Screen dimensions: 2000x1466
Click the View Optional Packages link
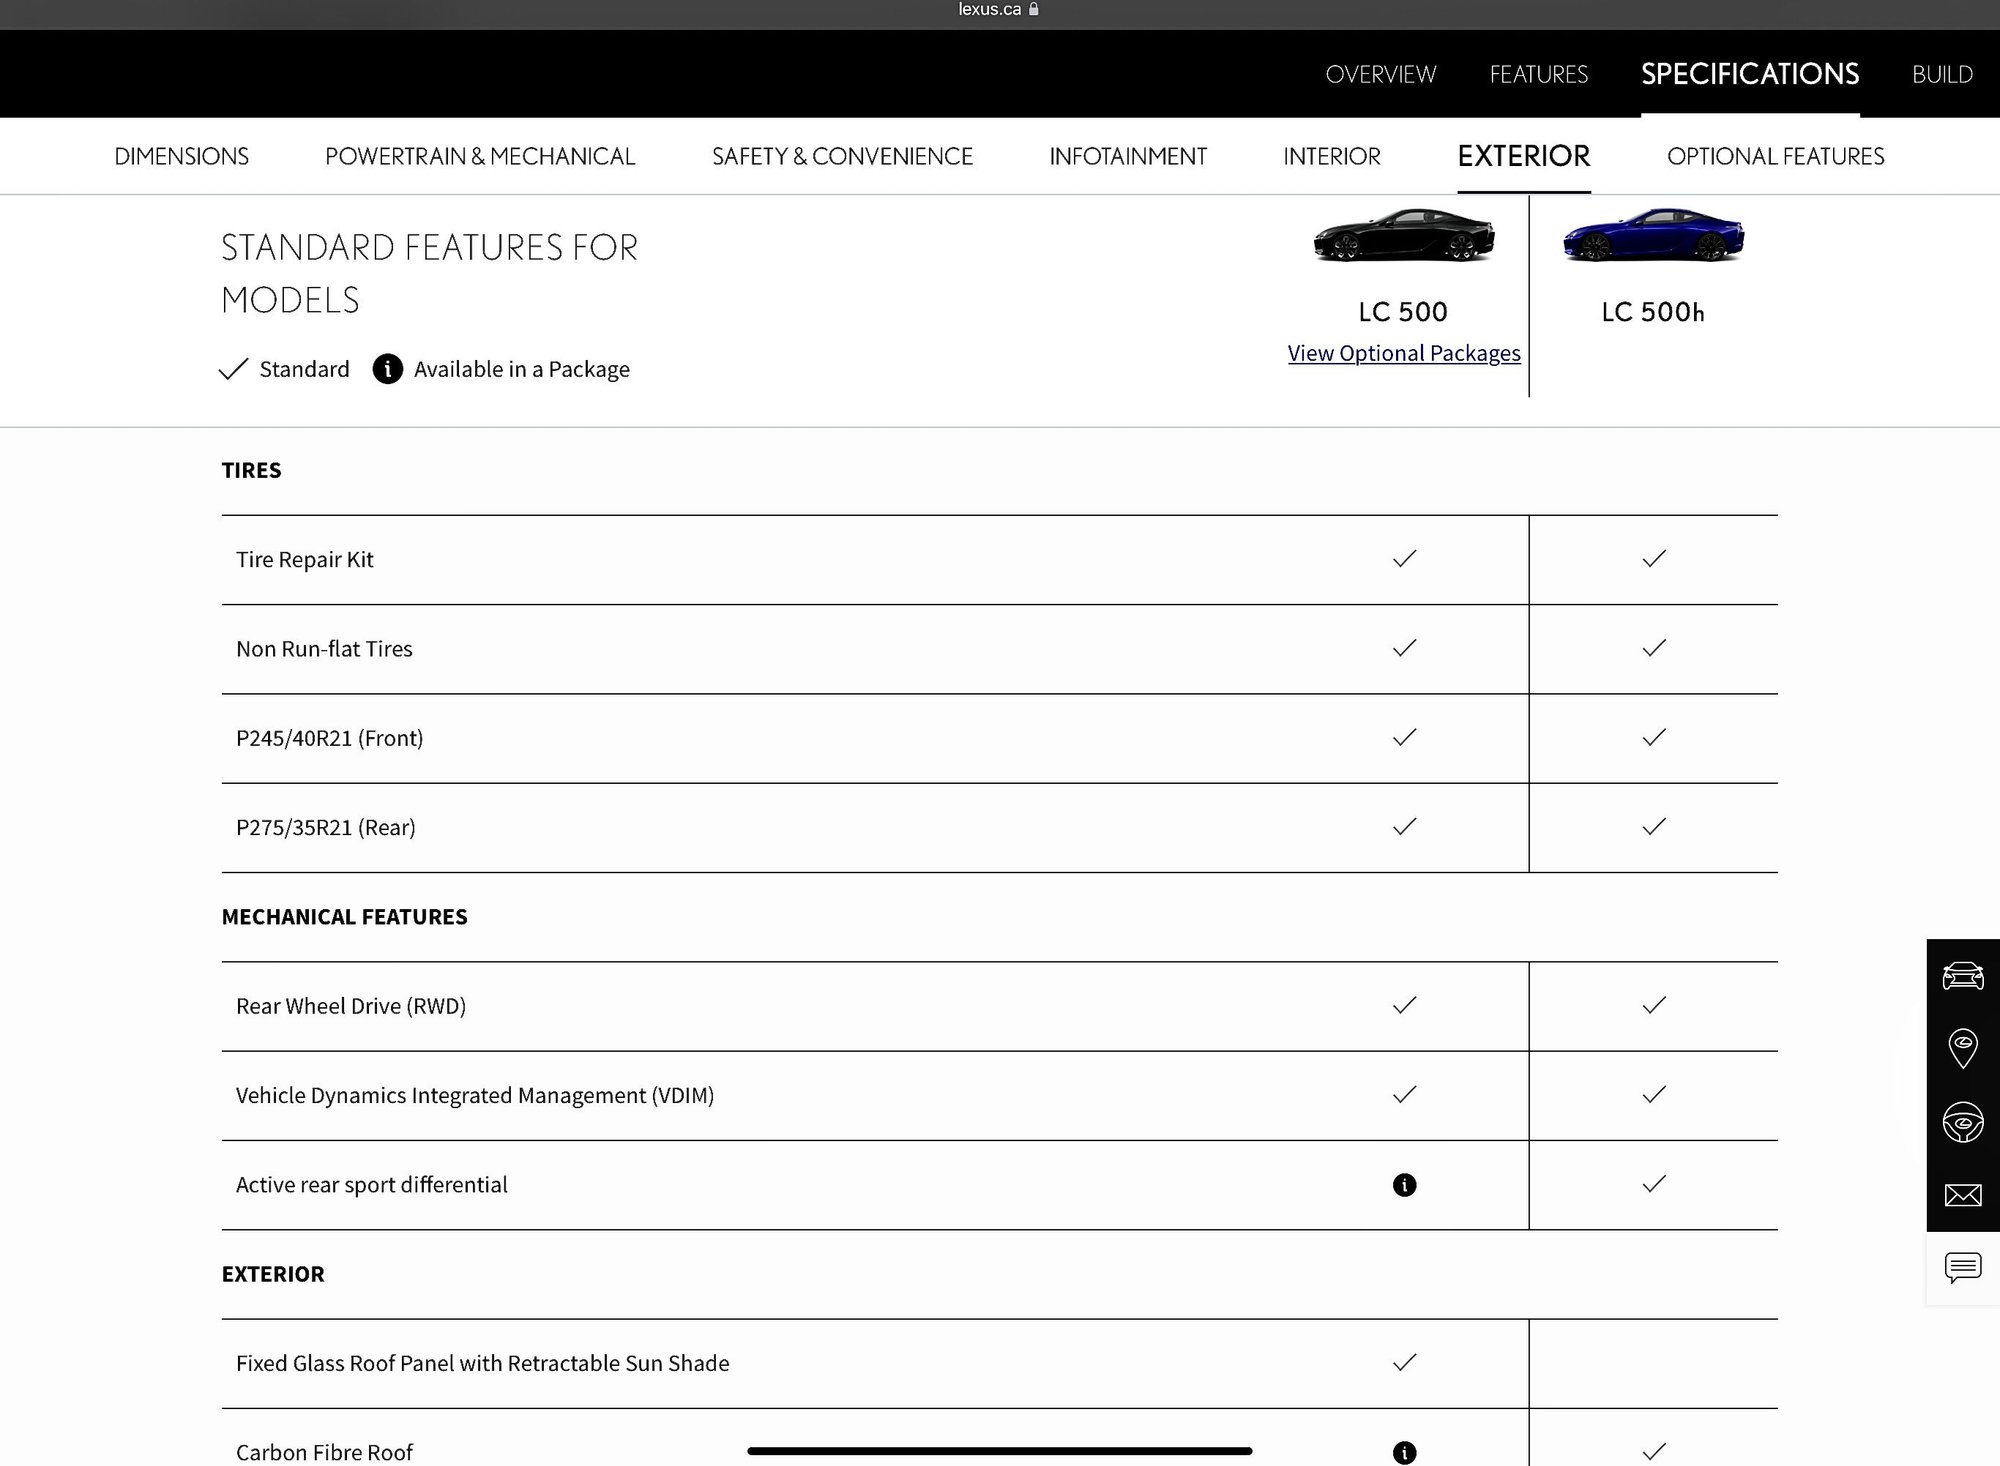pos(1403,353)
